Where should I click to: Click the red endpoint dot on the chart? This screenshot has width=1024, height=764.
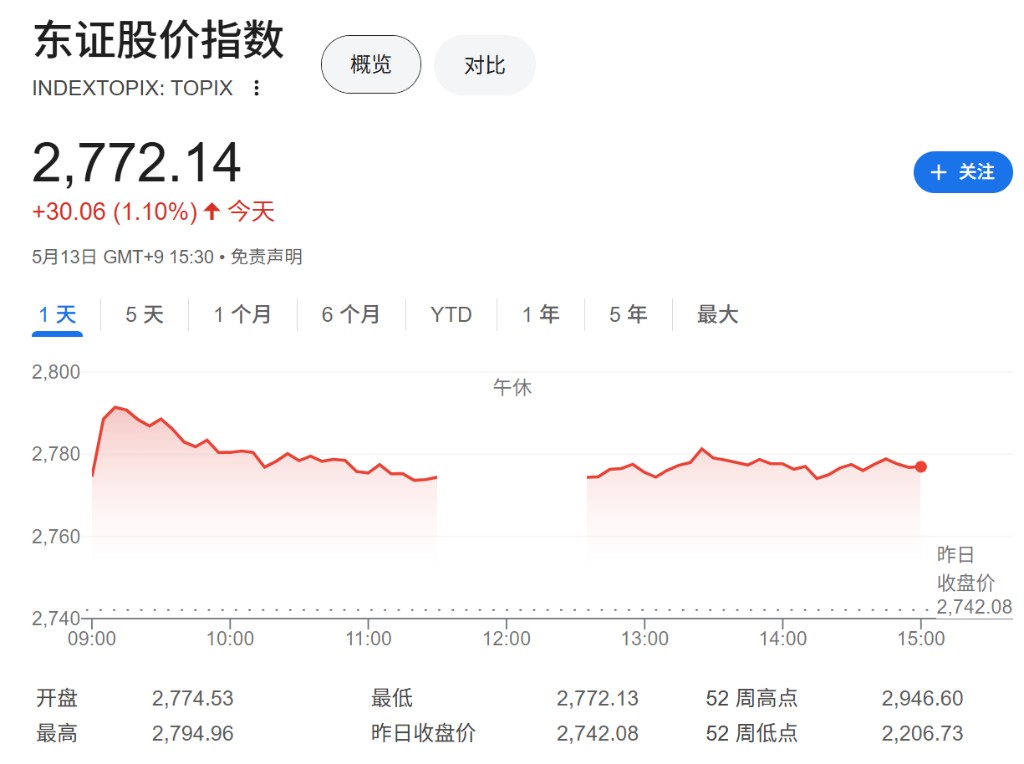tap(921, 467)
